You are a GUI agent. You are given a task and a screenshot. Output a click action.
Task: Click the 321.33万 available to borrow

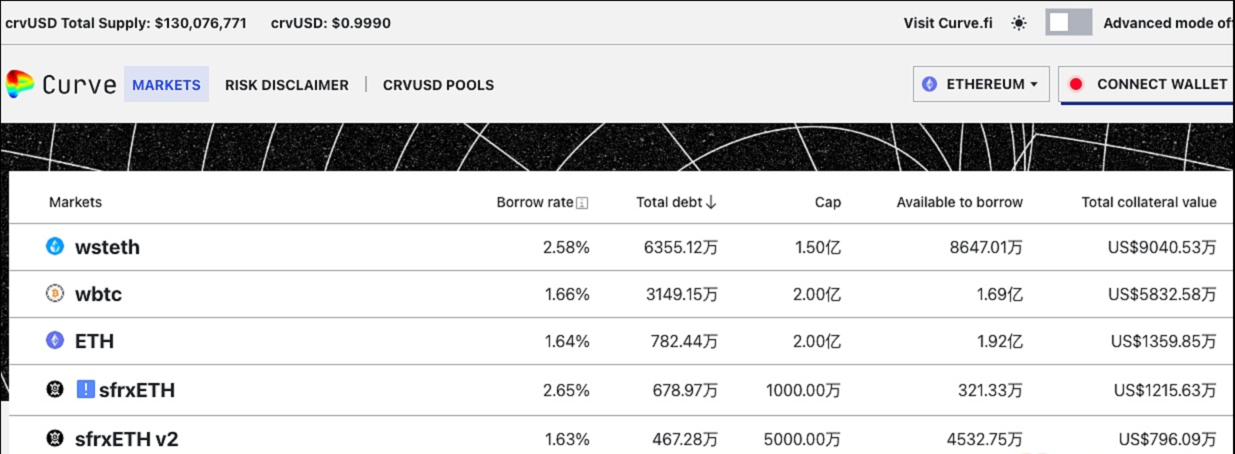pos(991,390)
